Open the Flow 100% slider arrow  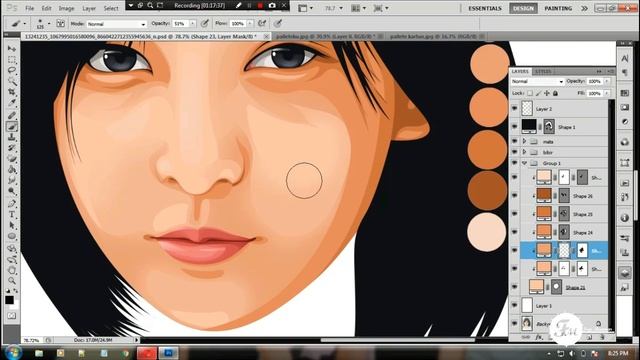pyautogui.click(x=250, y=24)
